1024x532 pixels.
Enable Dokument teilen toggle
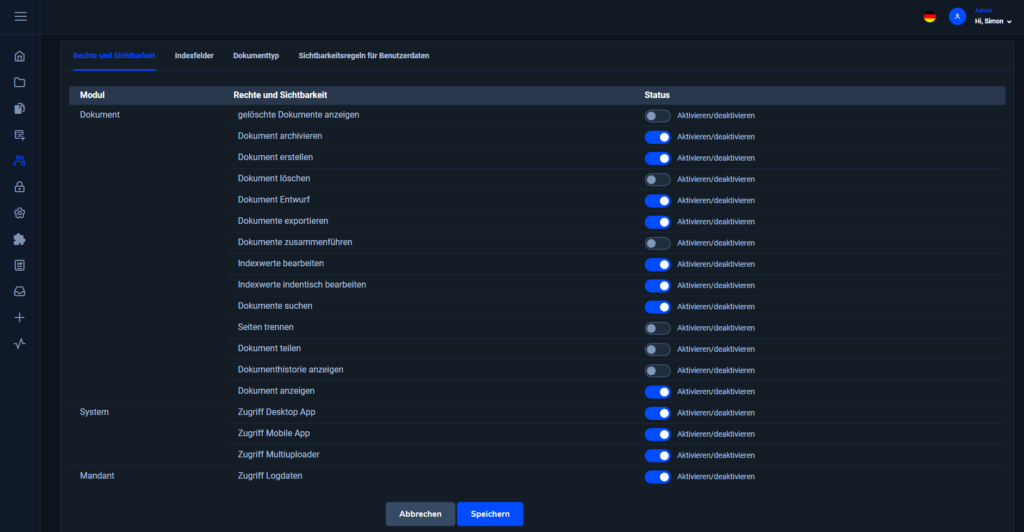coord(657,349)
